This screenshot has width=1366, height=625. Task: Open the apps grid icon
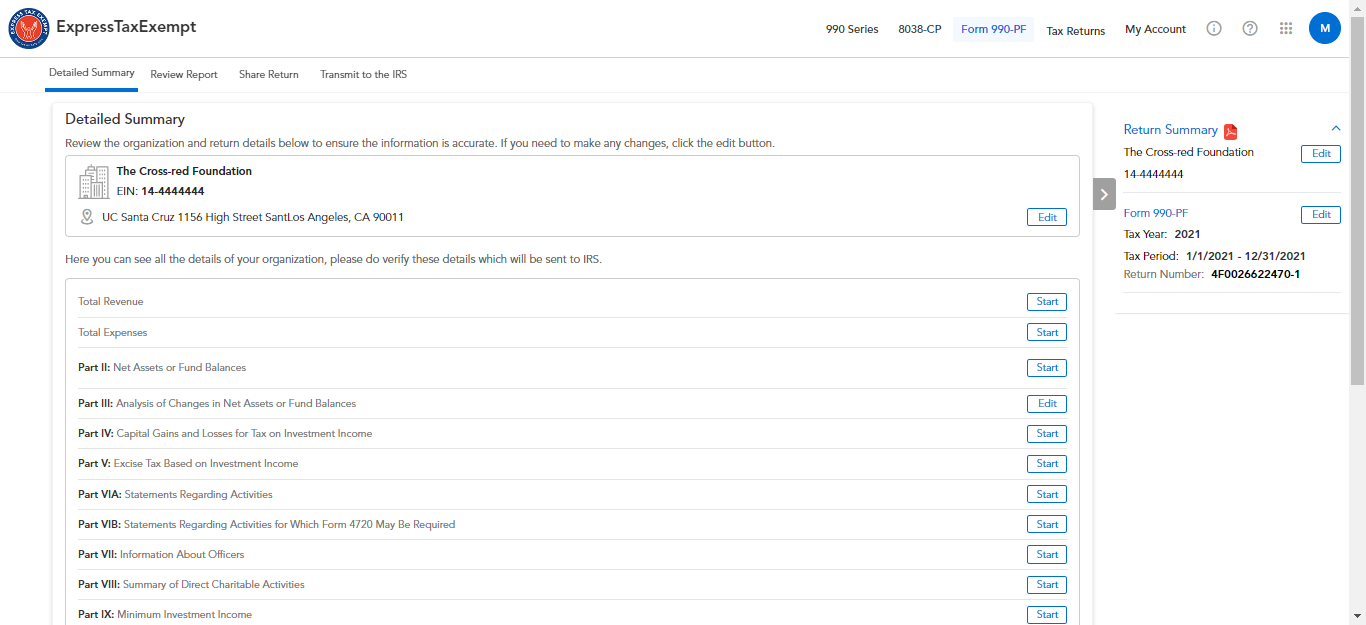[x=1287, y=29]
